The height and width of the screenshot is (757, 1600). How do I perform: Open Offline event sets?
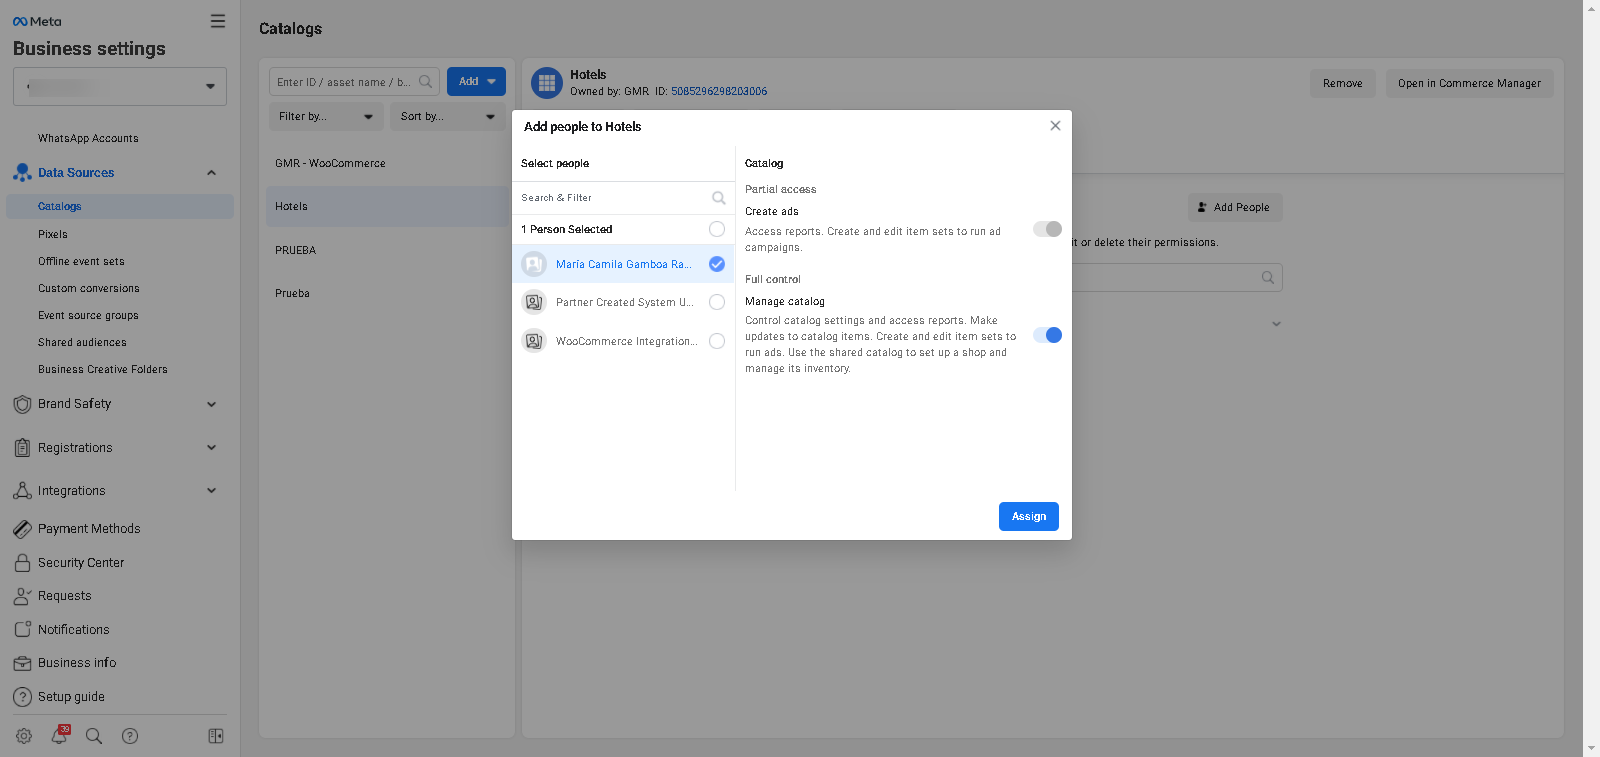[x=81, y=261]
